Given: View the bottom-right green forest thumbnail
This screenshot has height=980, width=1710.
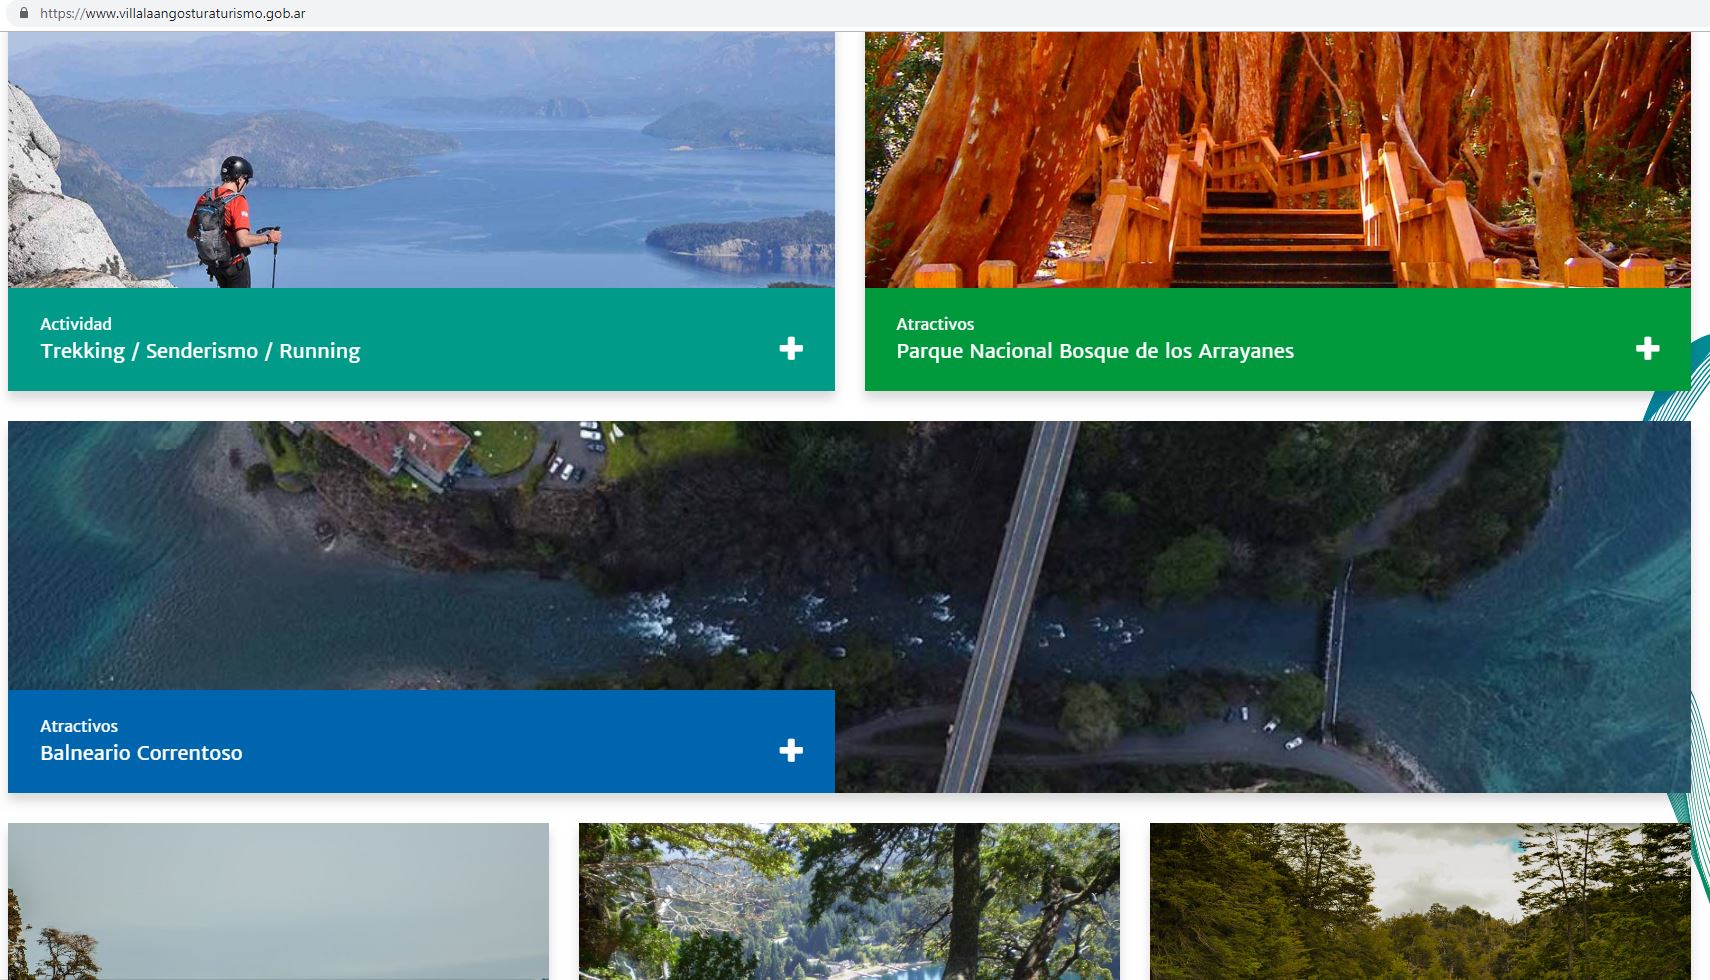Looking at the screenshot, I should pos(1420,900).
